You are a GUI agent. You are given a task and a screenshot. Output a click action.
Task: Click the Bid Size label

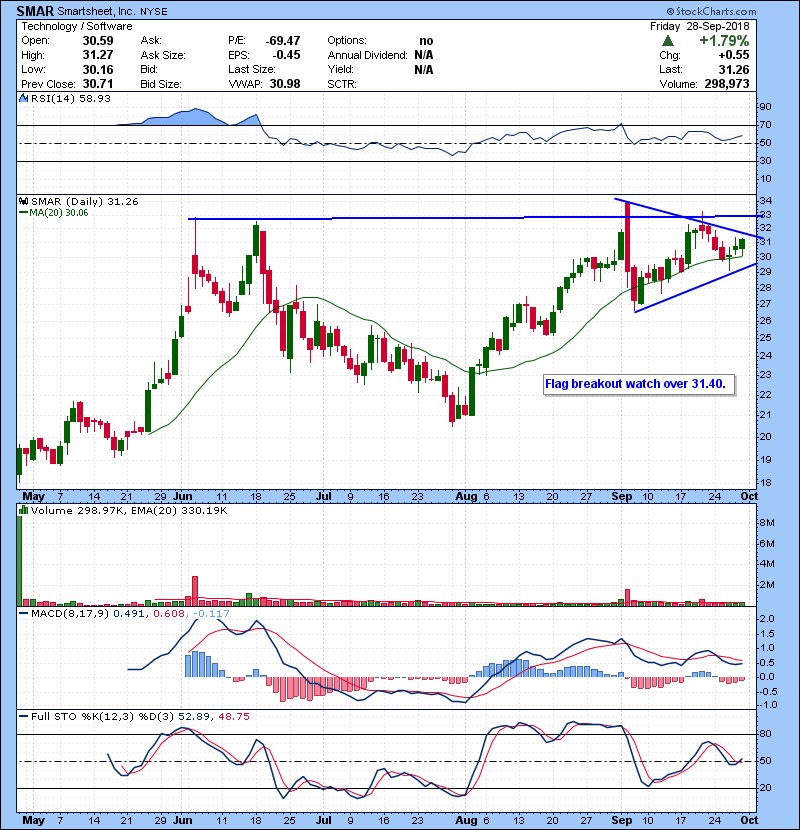click(161, 84)
